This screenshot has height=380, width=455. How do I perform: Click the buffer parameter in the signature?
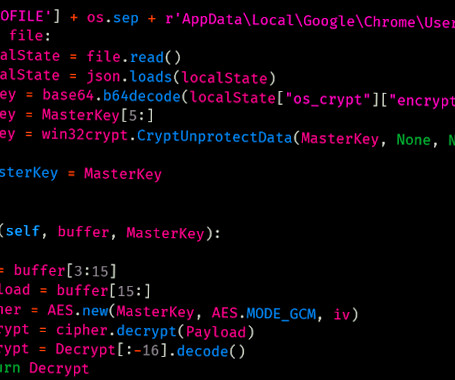tap(83, 232)
